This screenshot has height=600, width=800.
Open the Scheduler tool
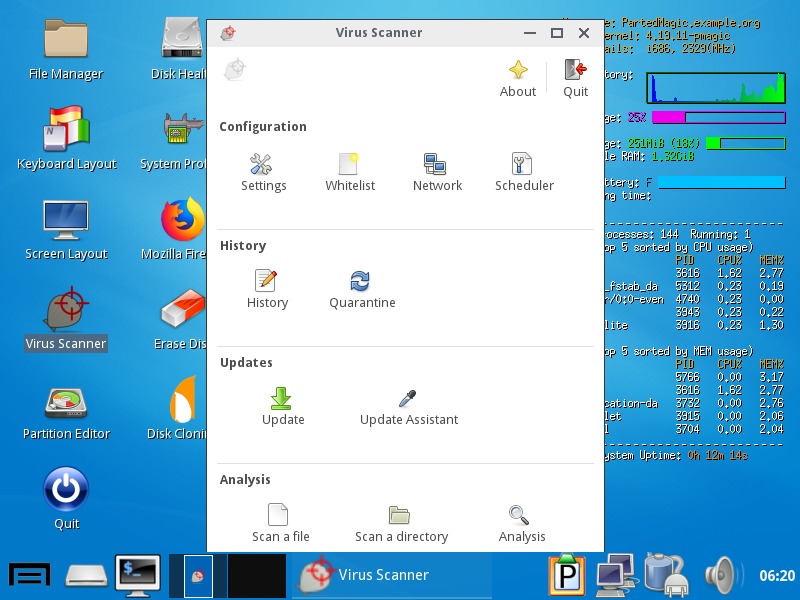(523, 166)
